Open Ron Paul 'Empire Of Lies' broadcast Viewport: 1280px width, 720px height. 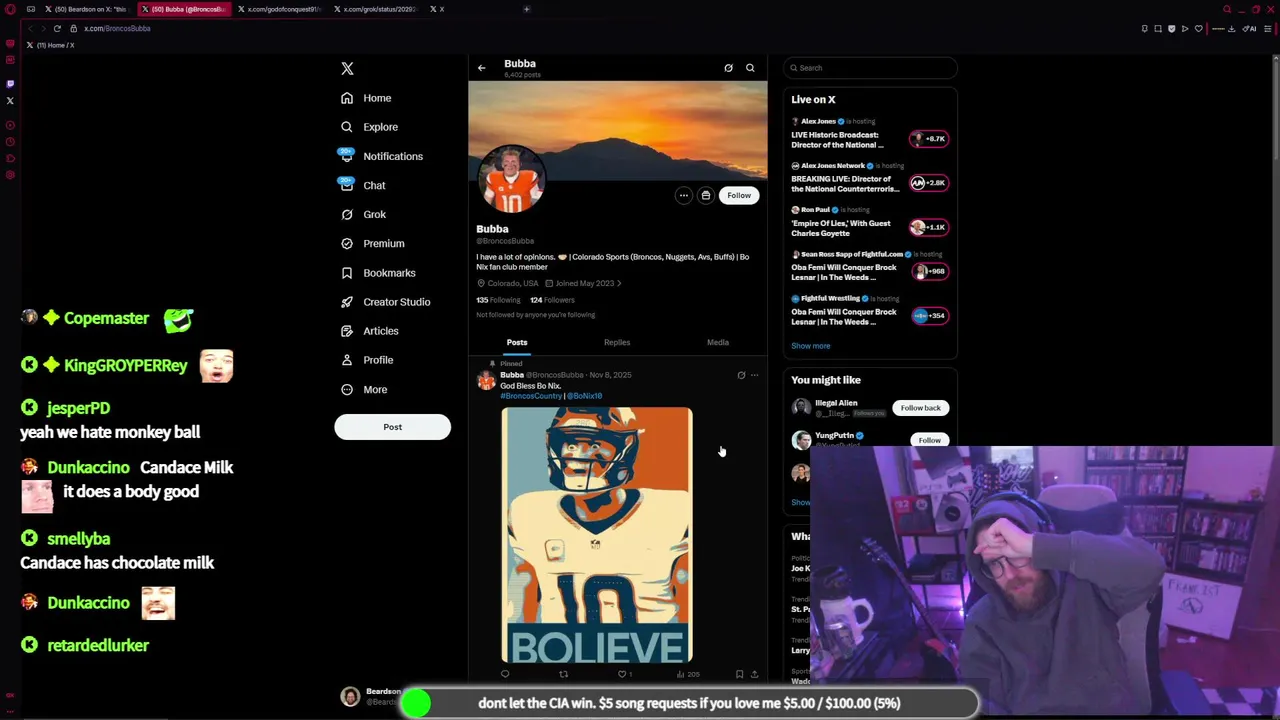870,222
